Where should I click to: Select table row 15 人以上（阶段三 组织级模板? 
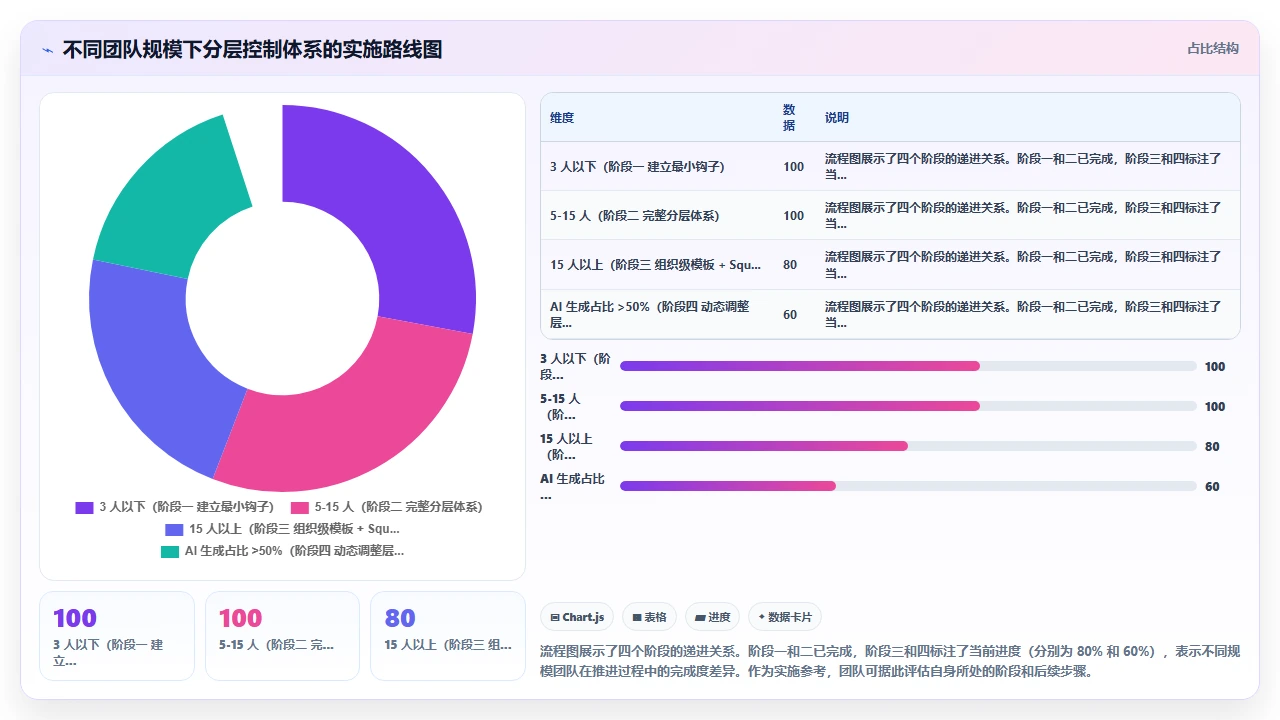pos(890,265)
